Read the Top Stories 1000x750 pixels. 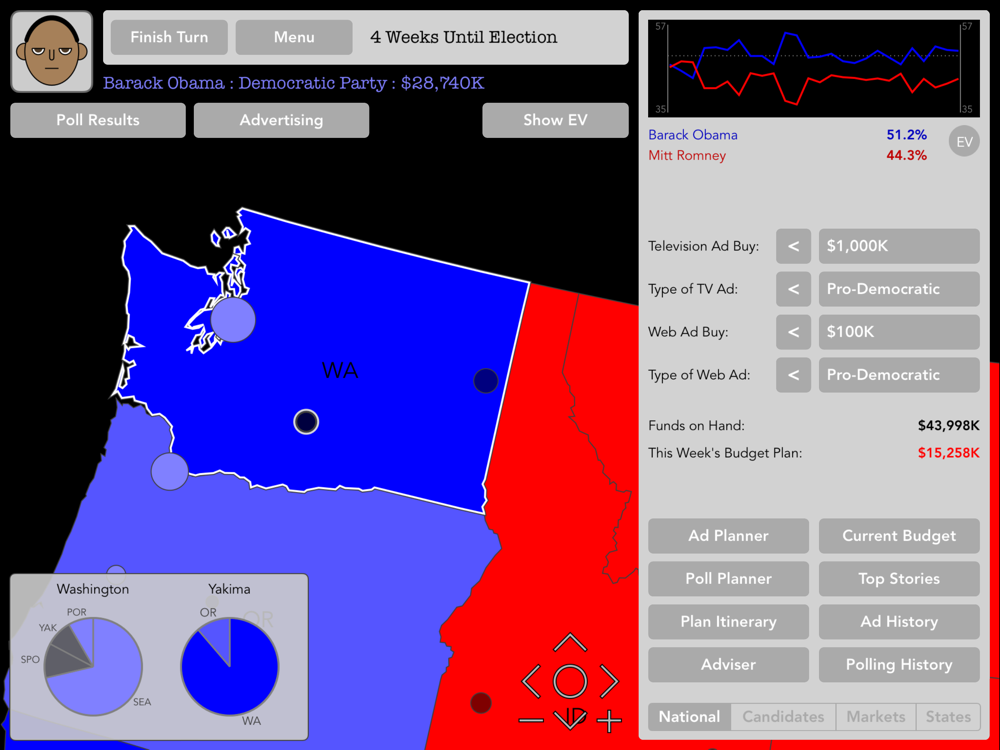tap(899, 578)
